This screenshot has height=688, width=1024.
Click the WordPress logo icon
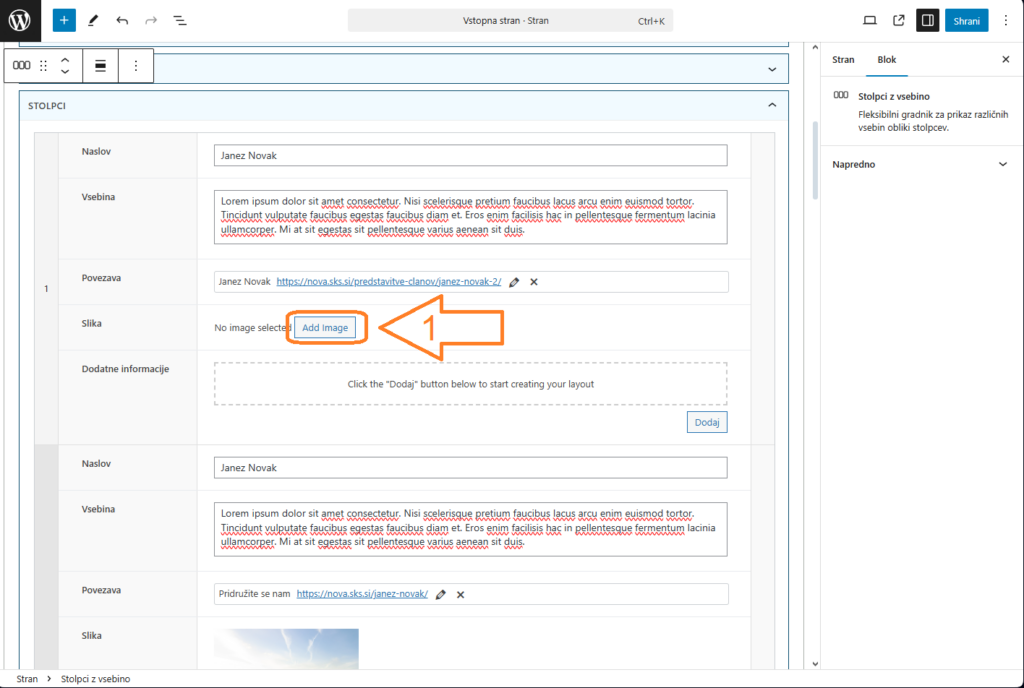point(20,20)
